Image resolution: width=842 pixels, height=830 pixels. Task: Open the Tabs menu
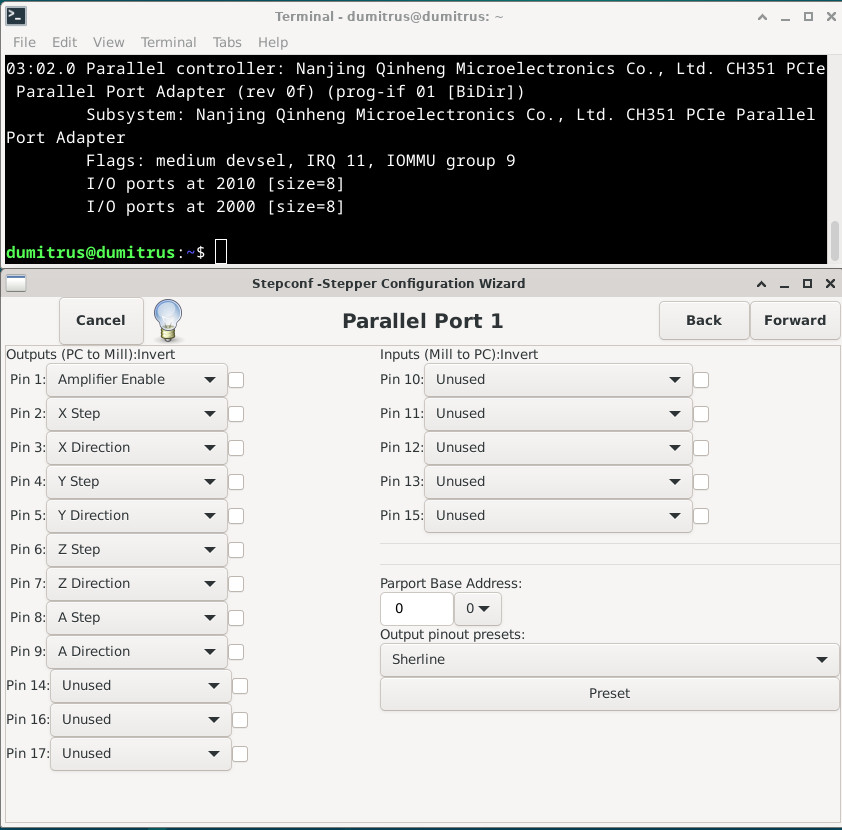[x=227, y=42]
